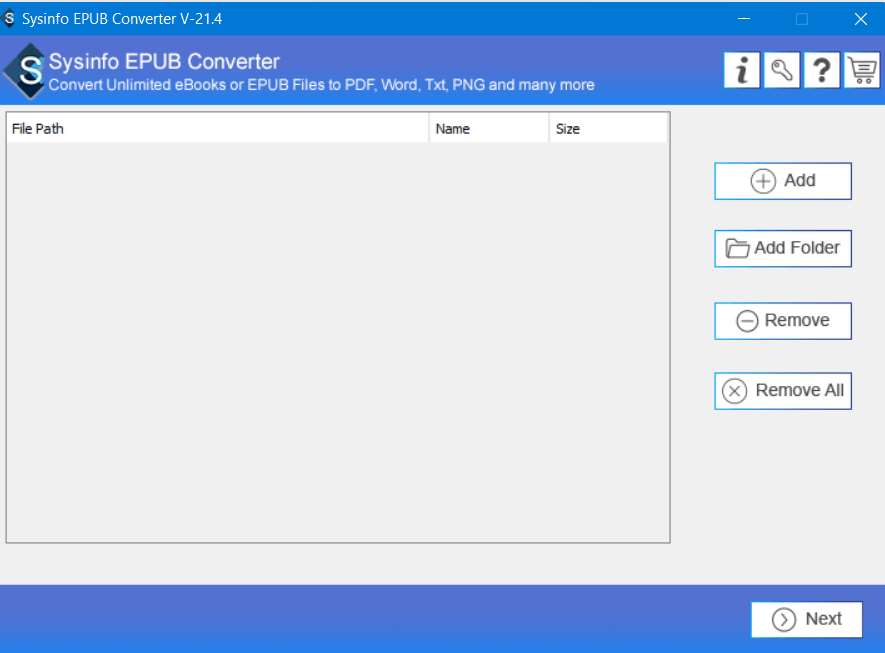Click the title bar text 'Sysinfo EPUB Converter V-21.4'
The image size is (885, 653).
click(x=122, y=19)
